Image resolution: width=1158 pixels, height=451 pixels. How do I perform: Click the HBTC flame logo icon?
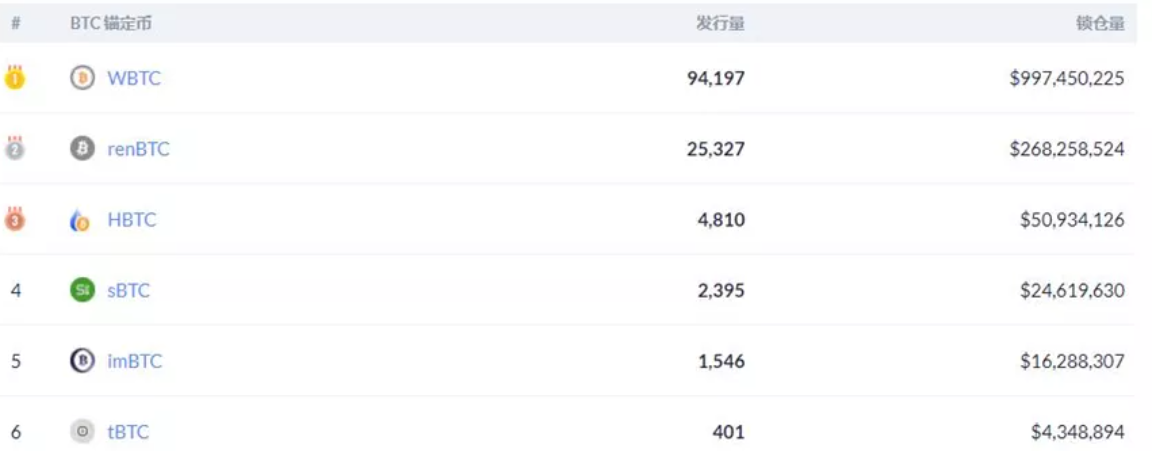click(80, 220)
